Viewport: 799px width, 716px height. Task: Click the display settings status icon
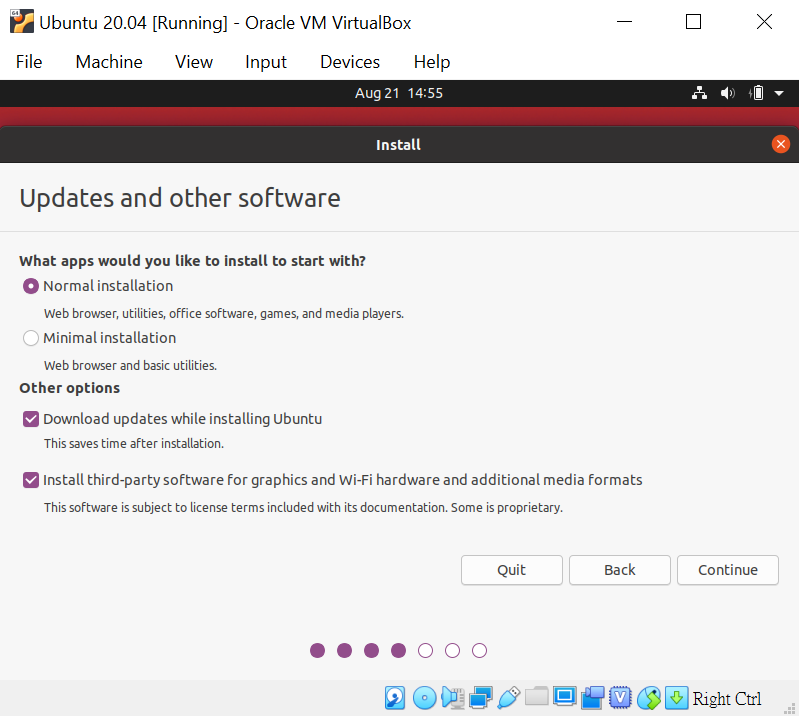[565, 697]
